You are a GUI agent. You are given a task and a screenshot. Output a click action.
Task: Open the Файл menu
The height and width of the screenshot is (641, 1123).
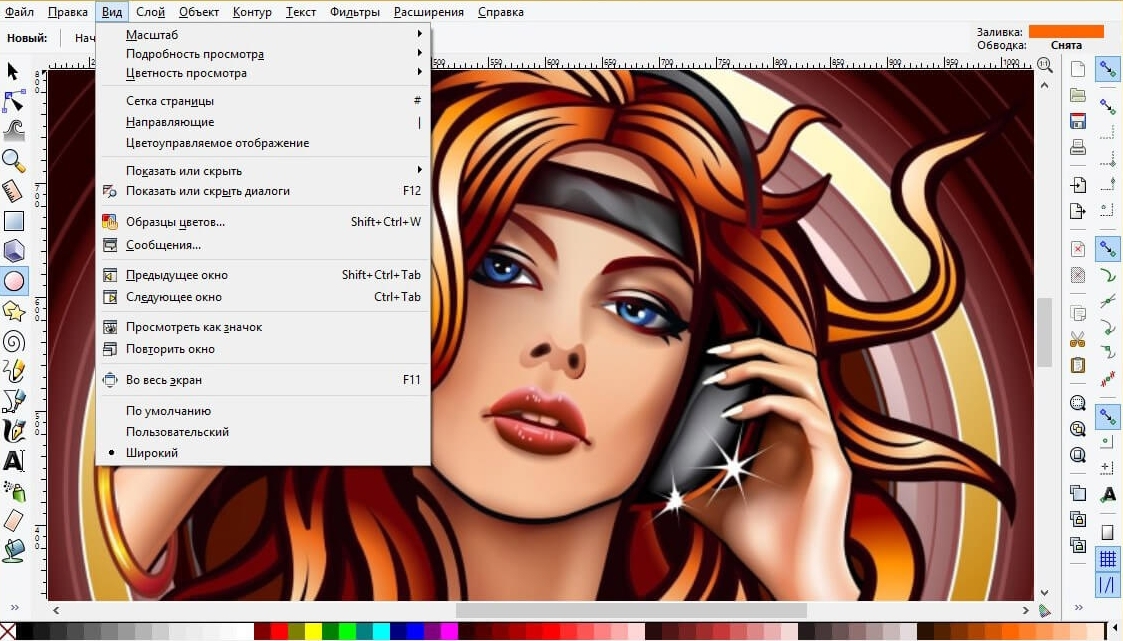pos(19,12)
